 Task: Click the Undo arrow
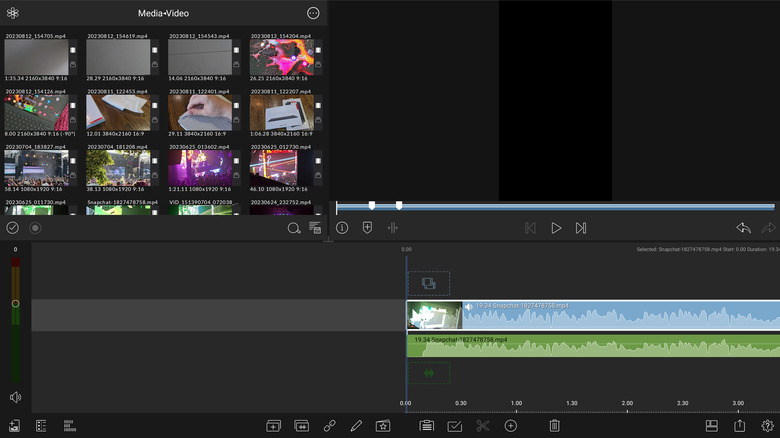[743, 228]
